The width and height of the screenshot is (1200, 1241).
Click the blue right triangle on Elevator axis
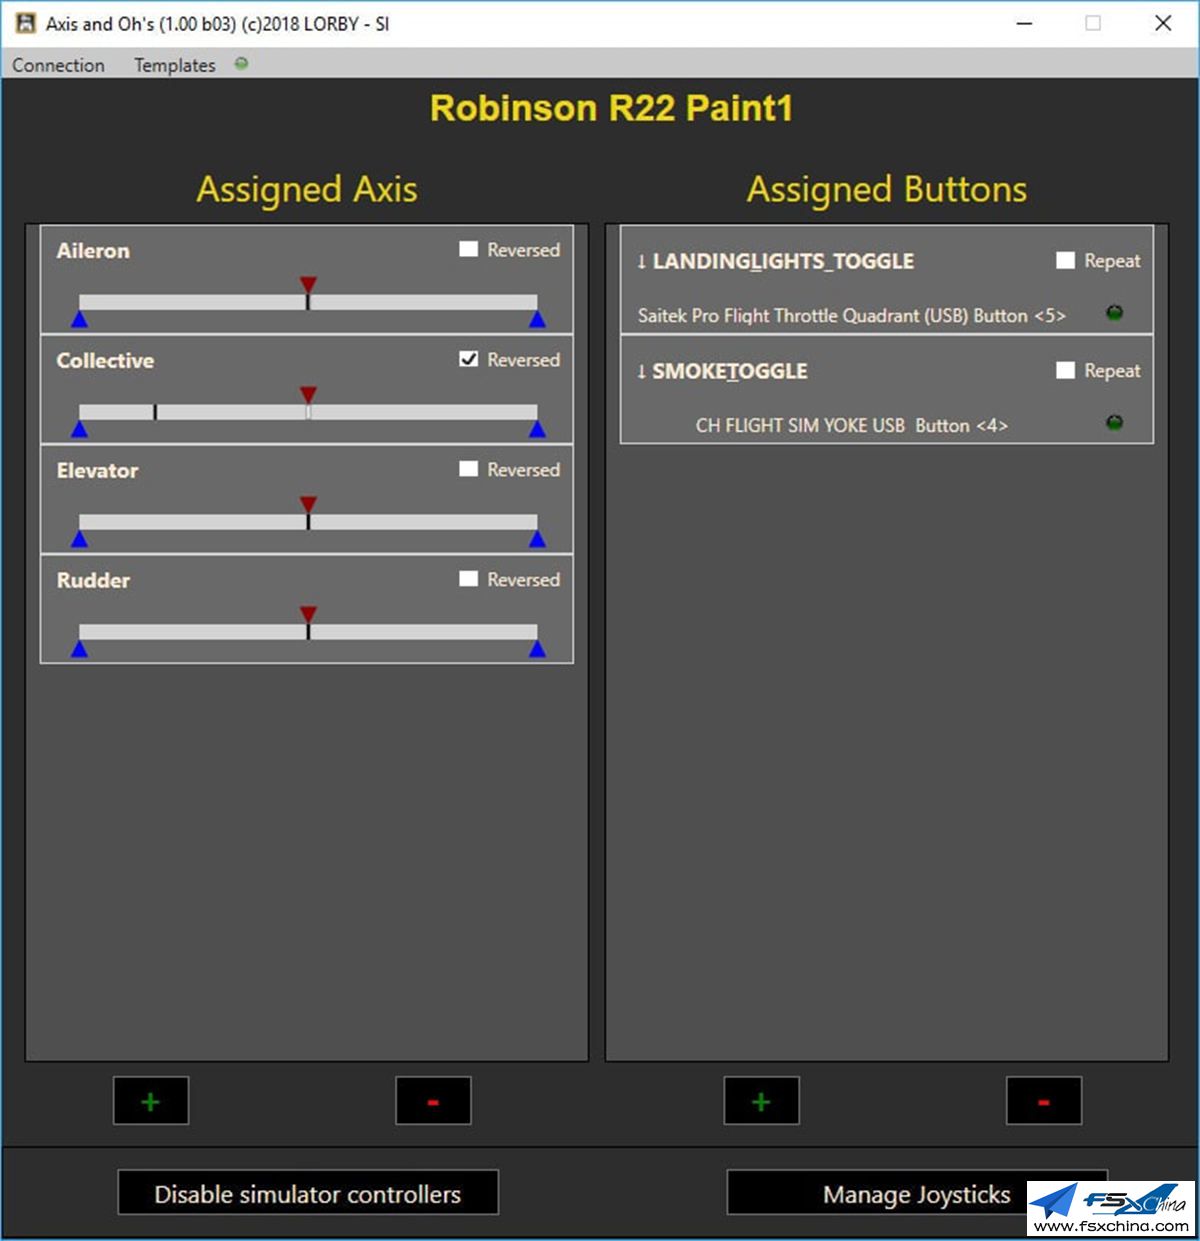(538, 538)
